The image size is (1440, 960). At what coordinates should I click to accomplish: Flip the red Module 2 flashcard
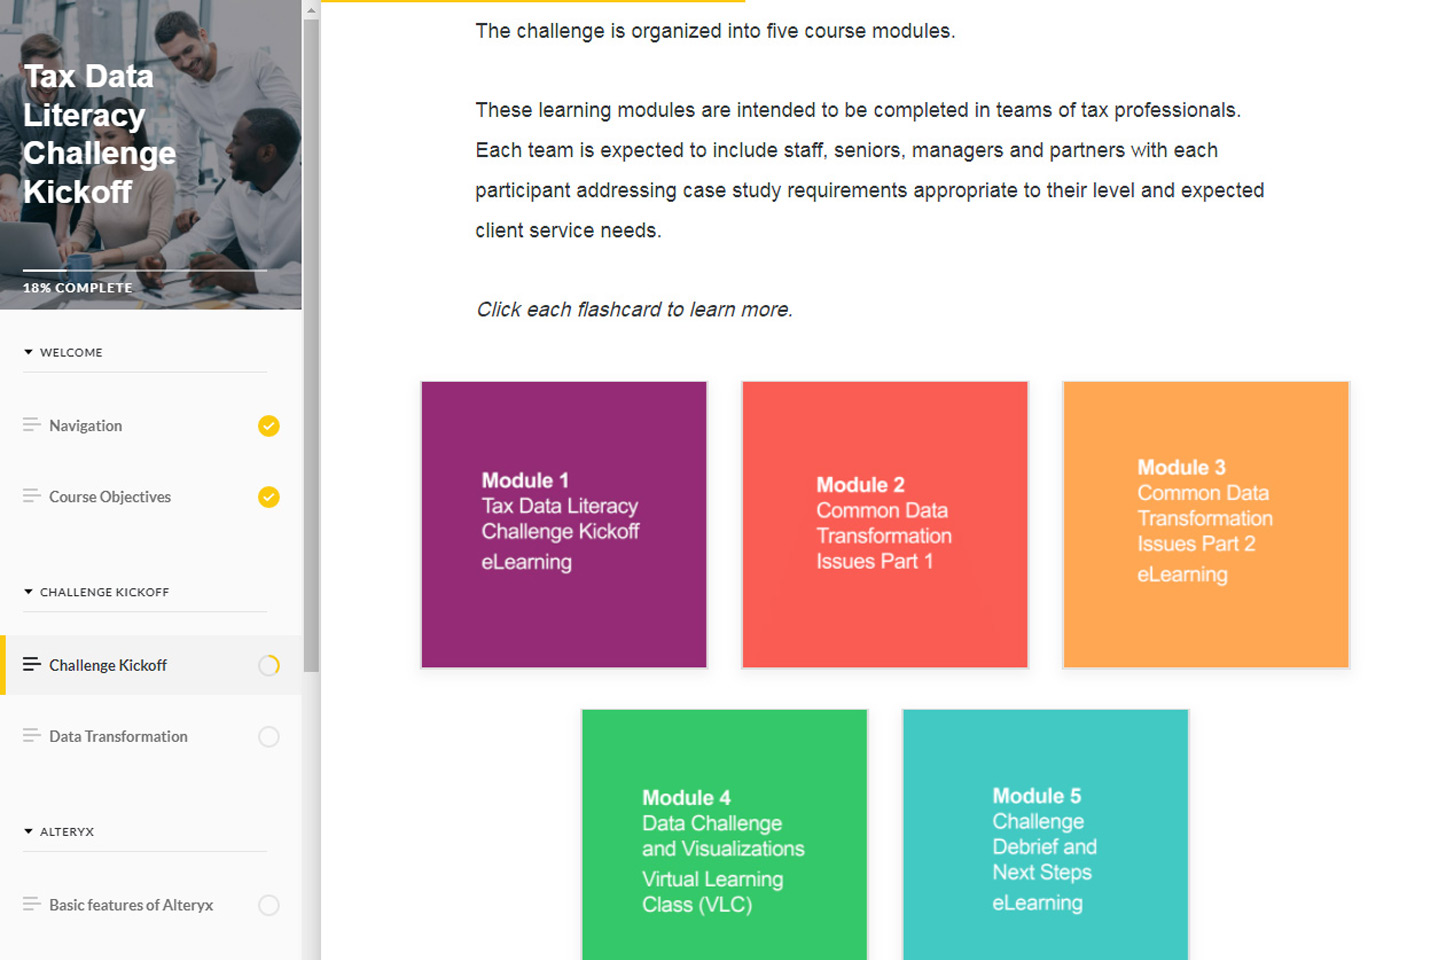tap(885, 524)
